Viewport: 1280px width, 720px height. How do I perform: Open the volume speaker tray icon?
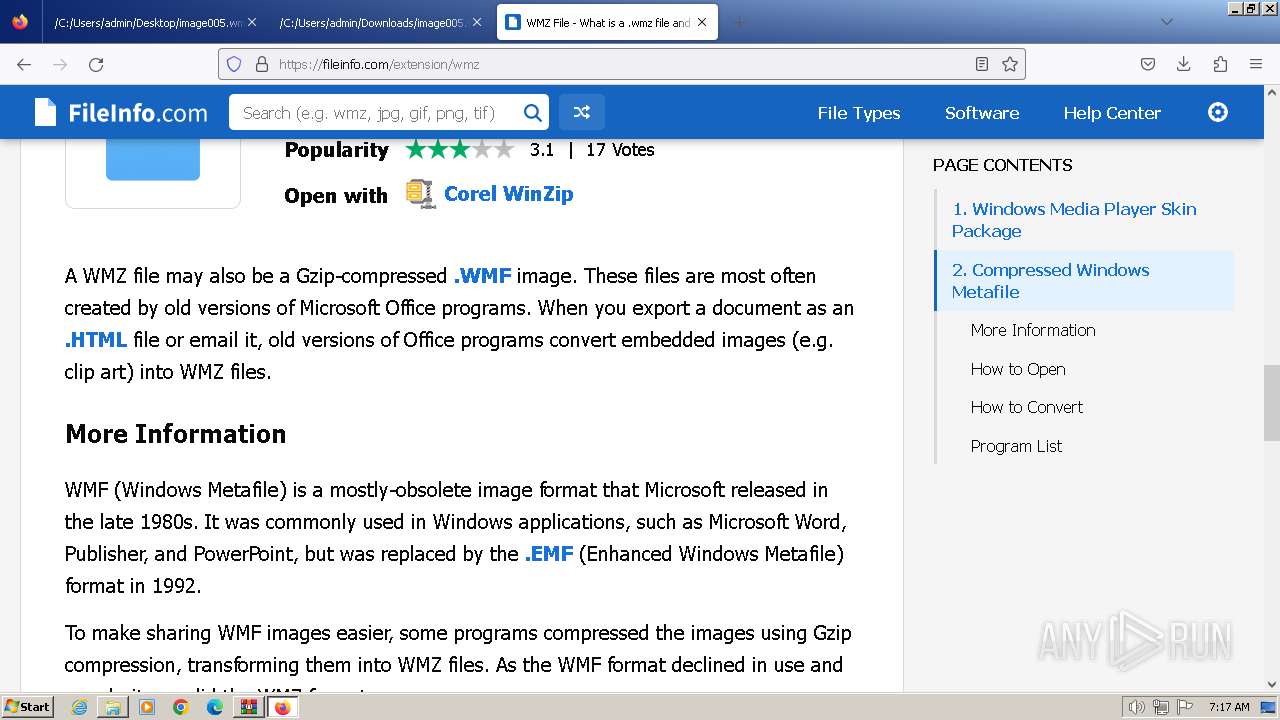1137,707
